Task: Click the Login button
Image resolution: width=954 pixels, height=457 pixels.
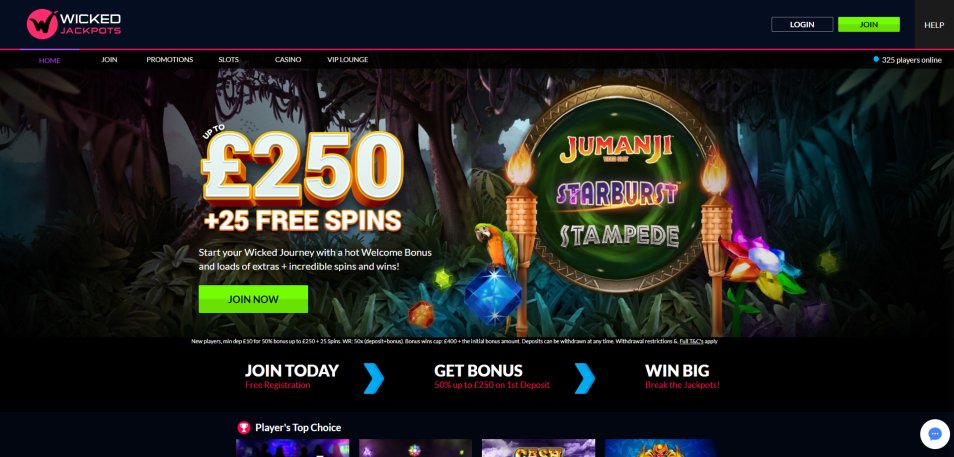Action: pyautogui.click(x=802, y=24)
